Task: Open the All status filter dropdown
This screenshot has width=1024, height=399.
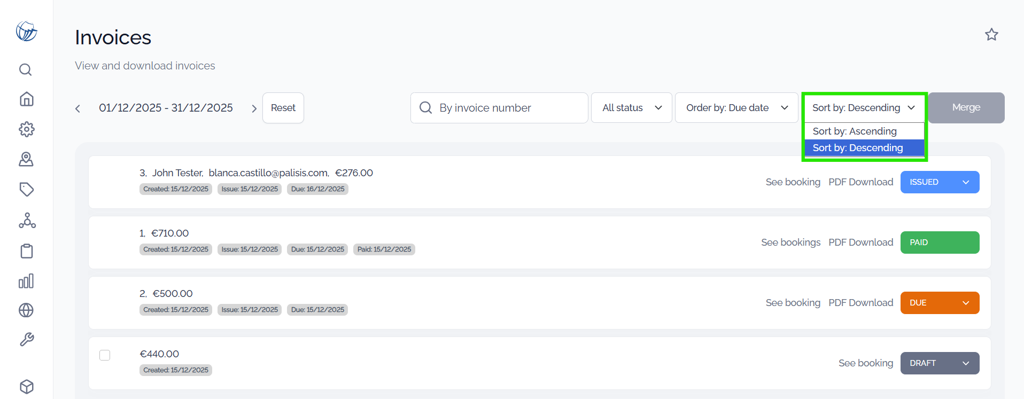Action: [x=632, y=108]
